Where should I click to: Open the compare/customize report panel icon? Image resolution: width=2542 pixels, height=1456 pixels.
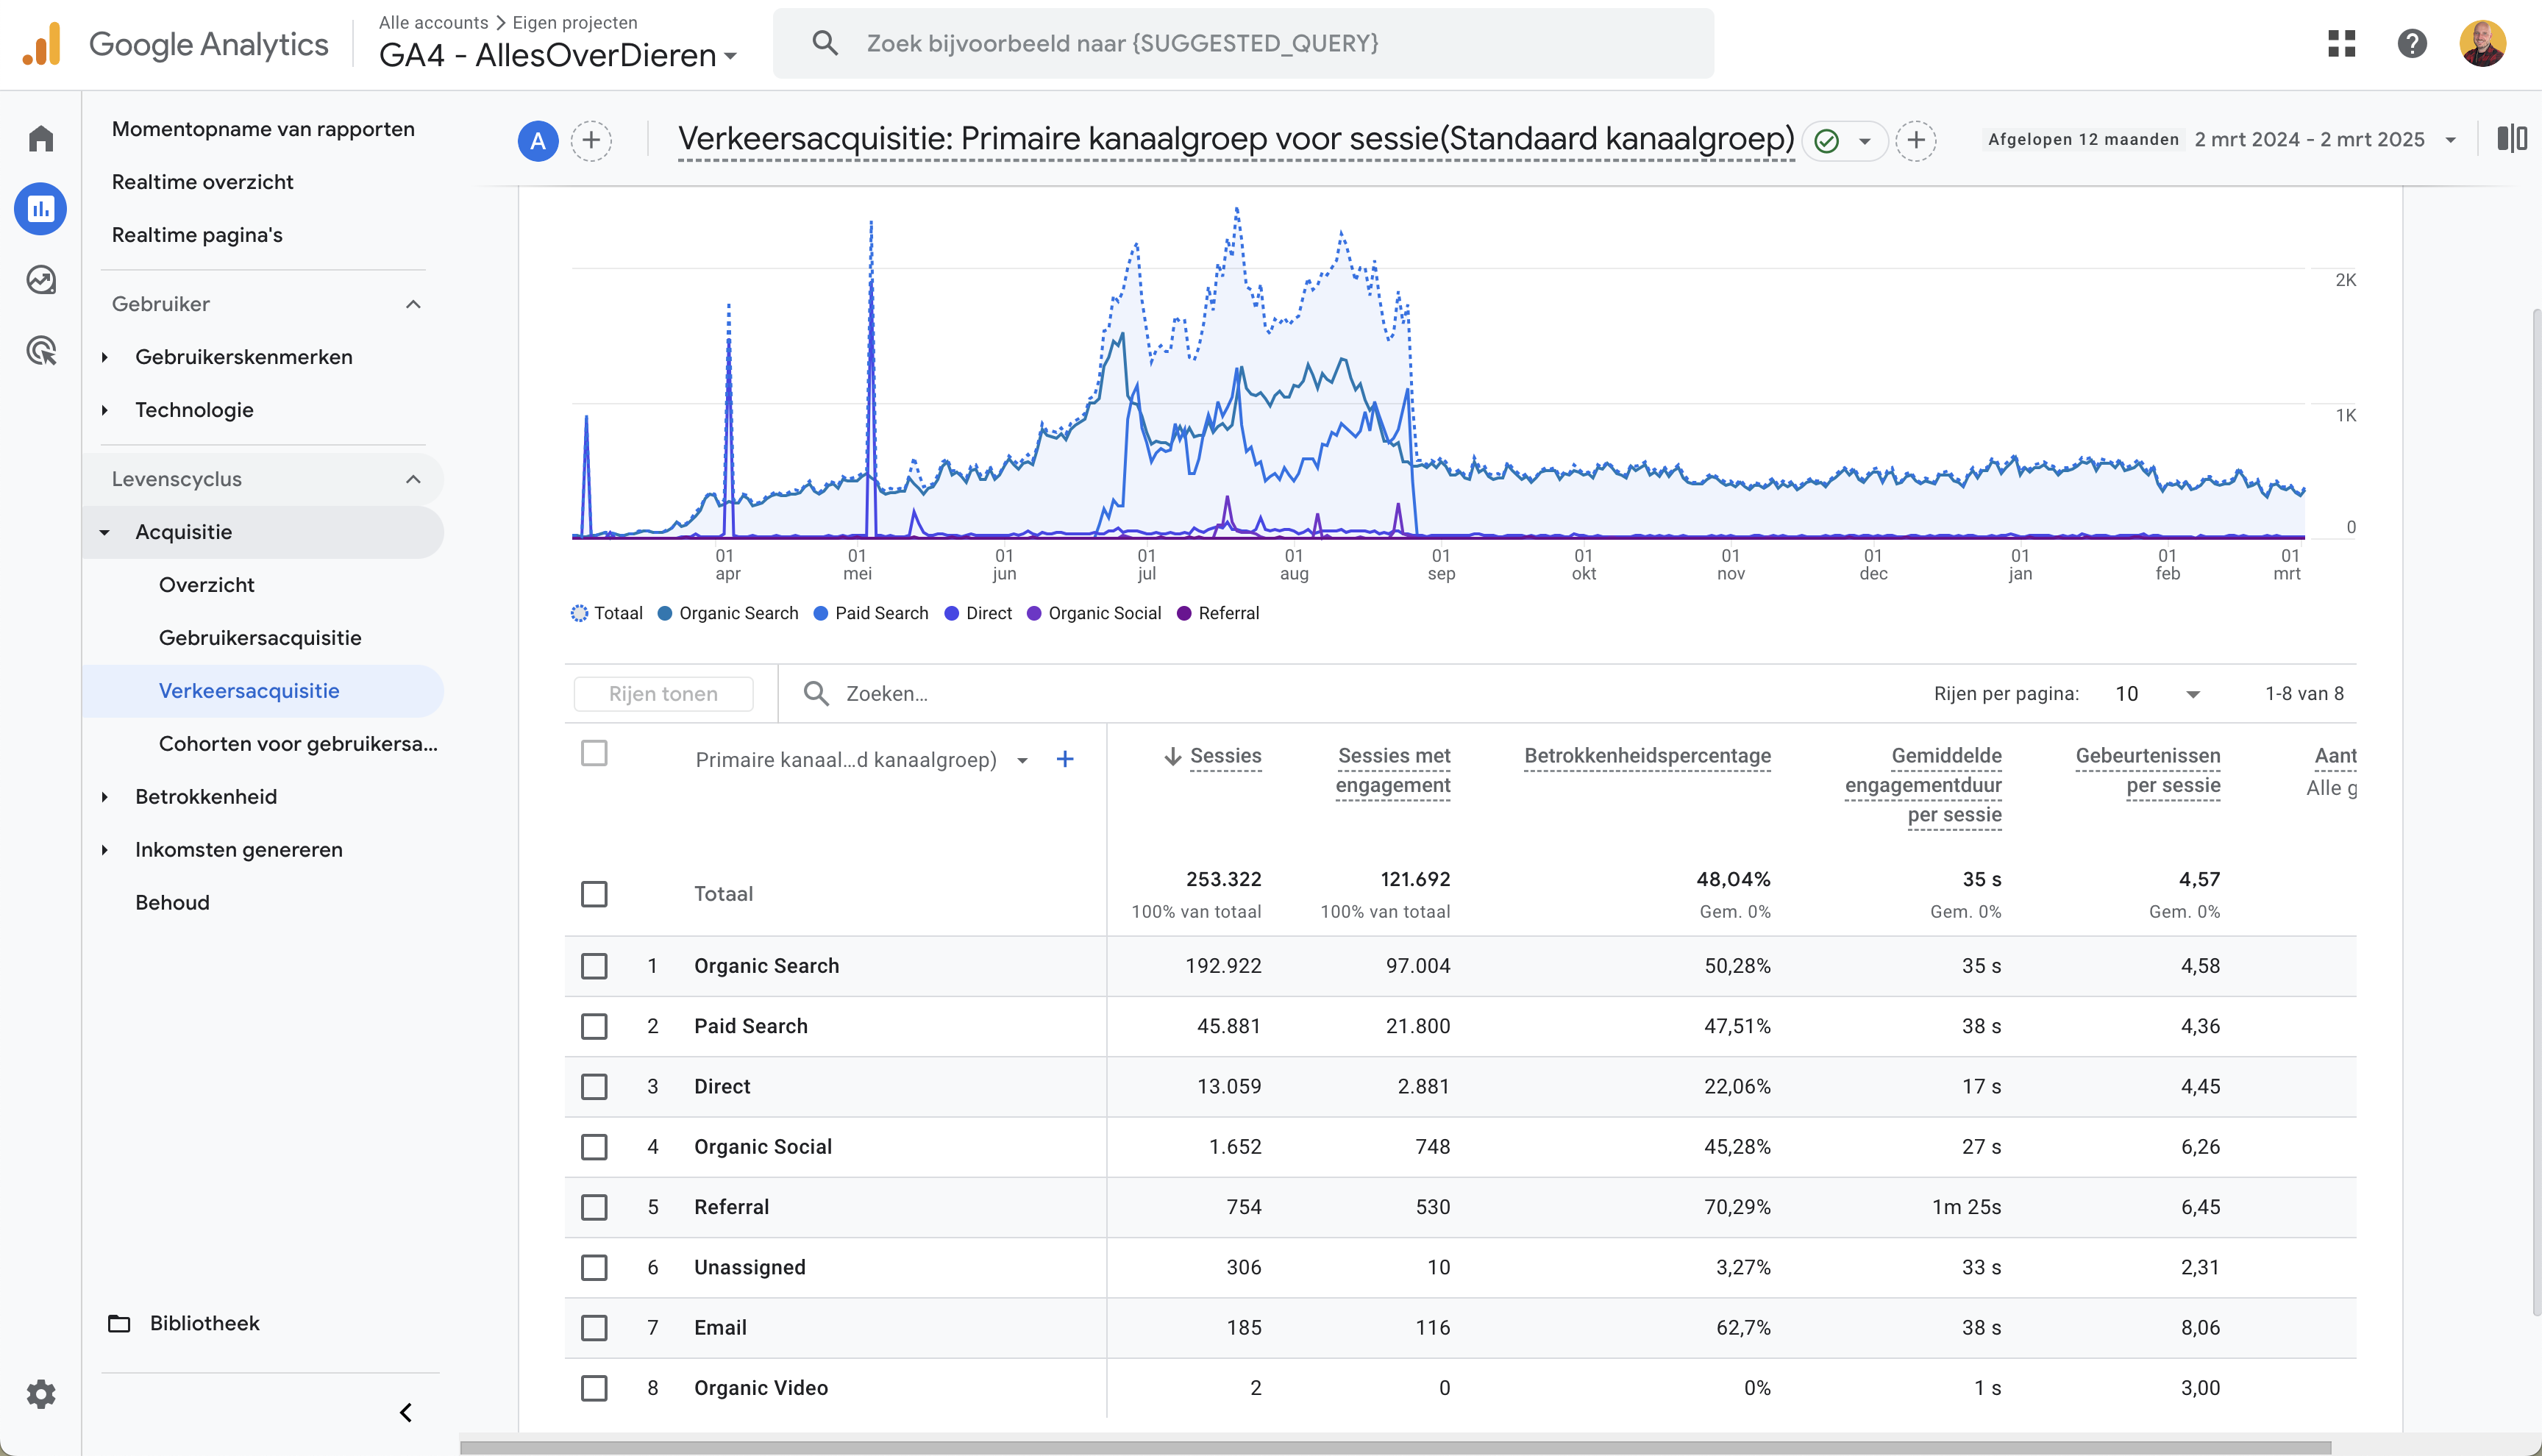click(2512, 138)
